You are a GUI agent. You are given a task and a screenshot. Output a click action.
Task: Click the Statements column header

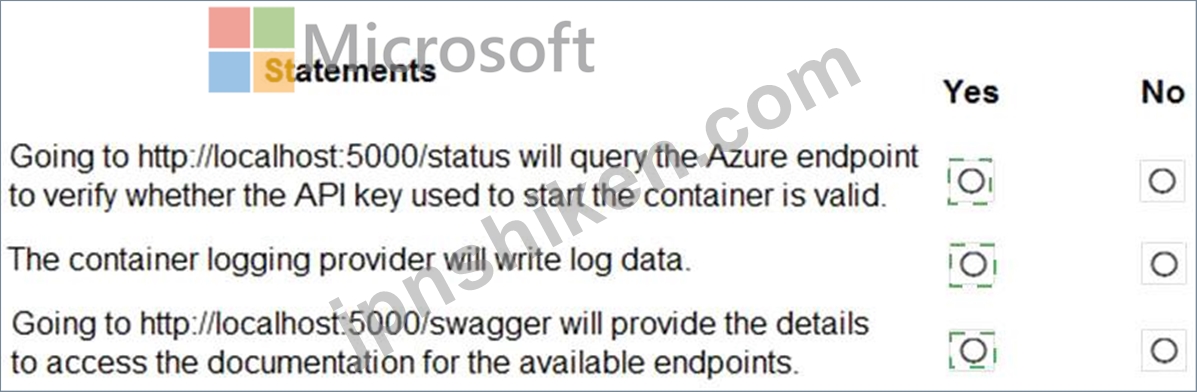click(350, 72)
